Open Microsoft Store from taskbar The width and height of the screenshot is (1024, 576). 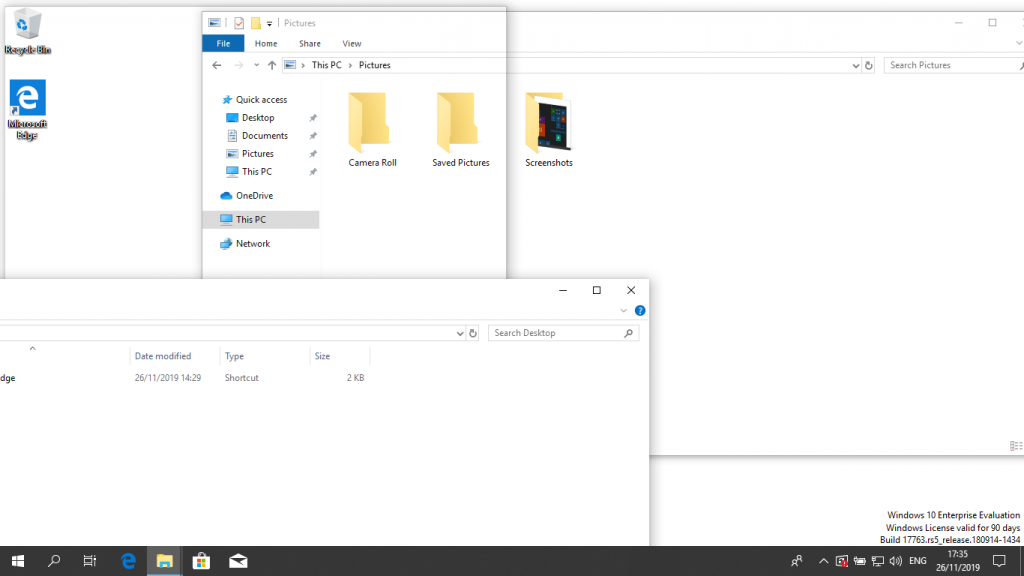(x=201, y=561)
